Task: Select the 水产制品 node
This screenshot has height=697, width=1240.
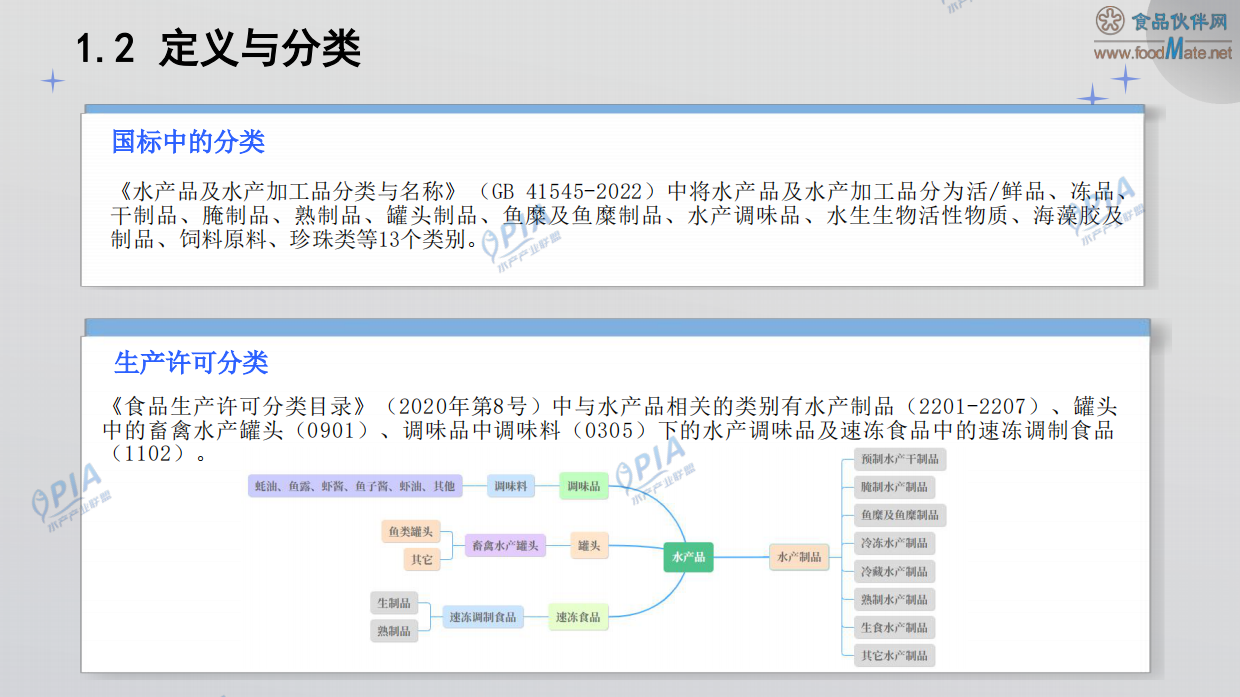Action: coord(799,557)
